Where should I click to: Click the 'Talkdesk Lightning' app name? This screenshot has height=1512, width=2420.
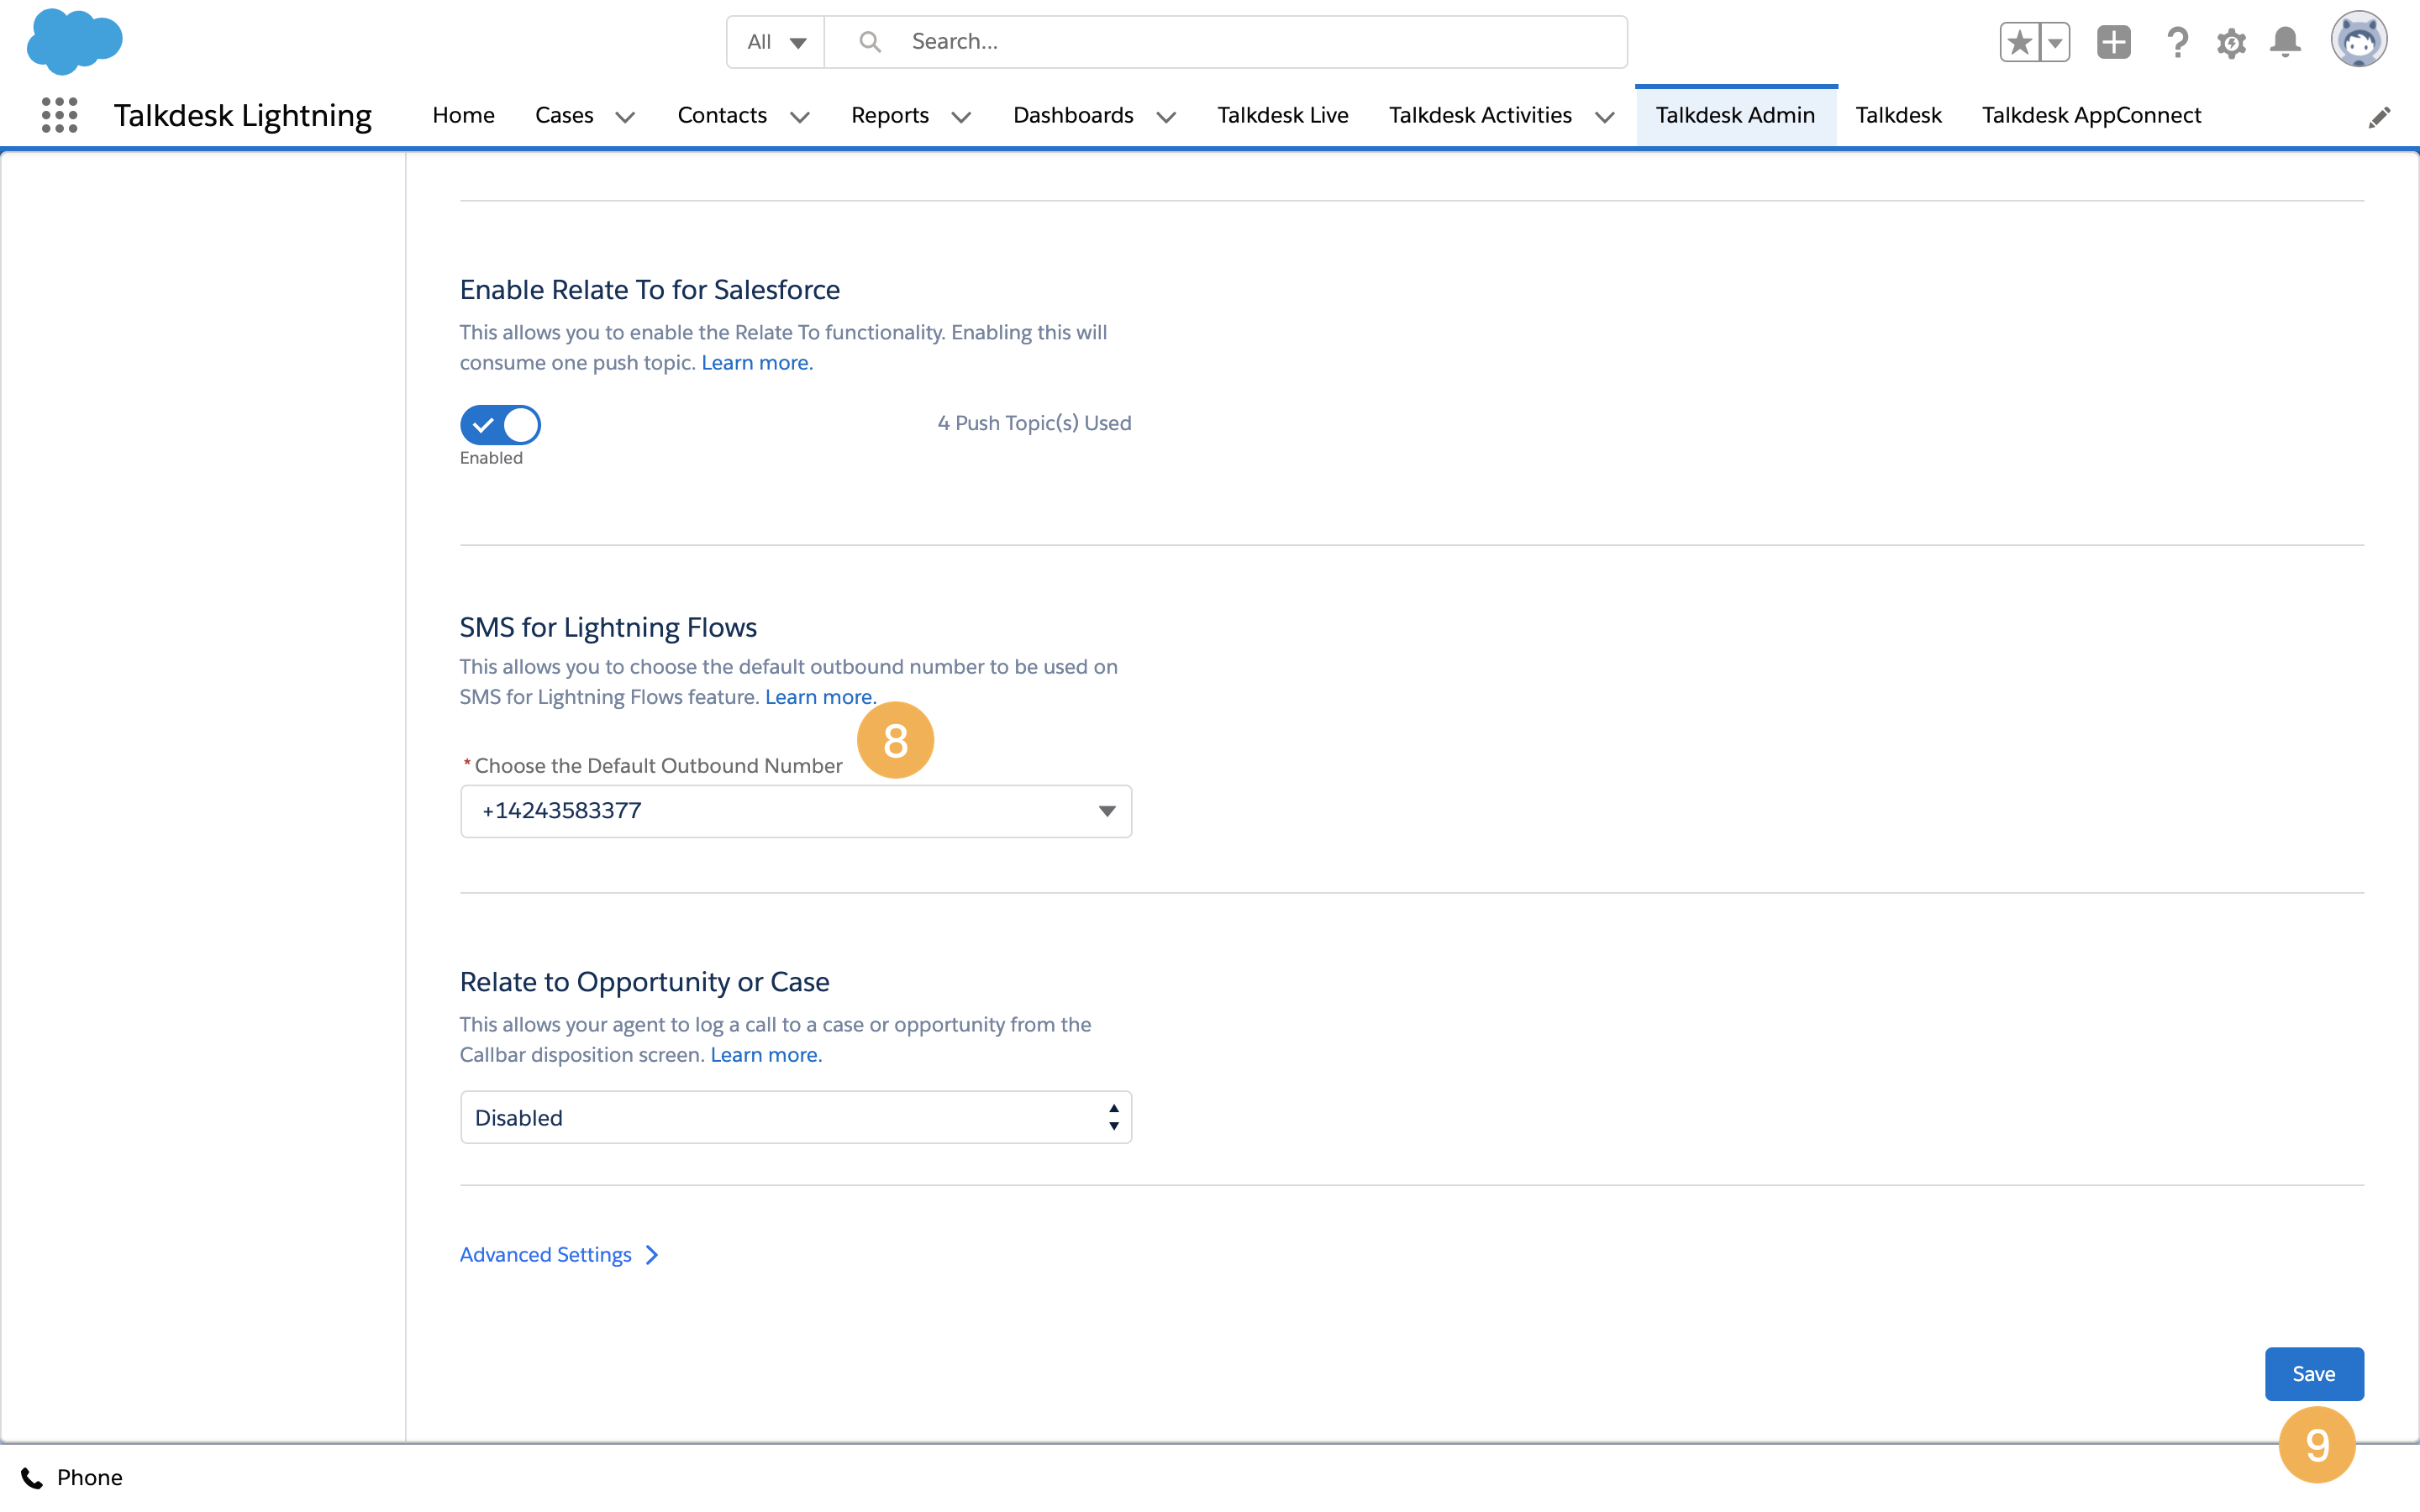(x=243, y=115)
